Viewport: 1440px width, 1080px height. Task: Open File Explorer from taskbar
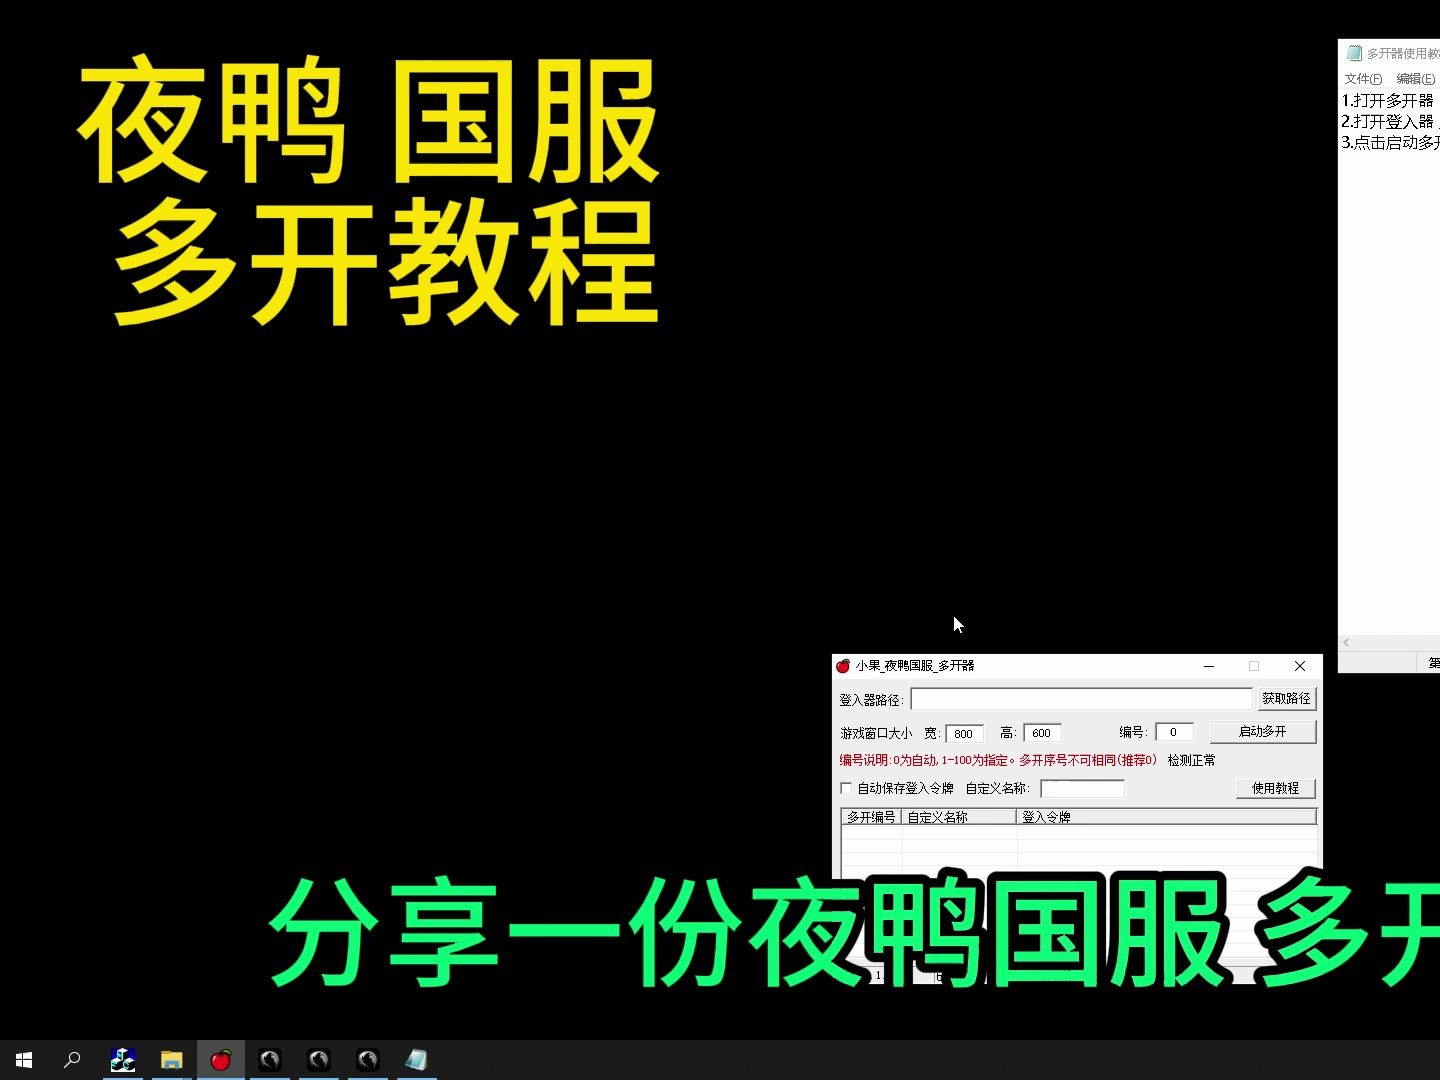[172, 1059]
